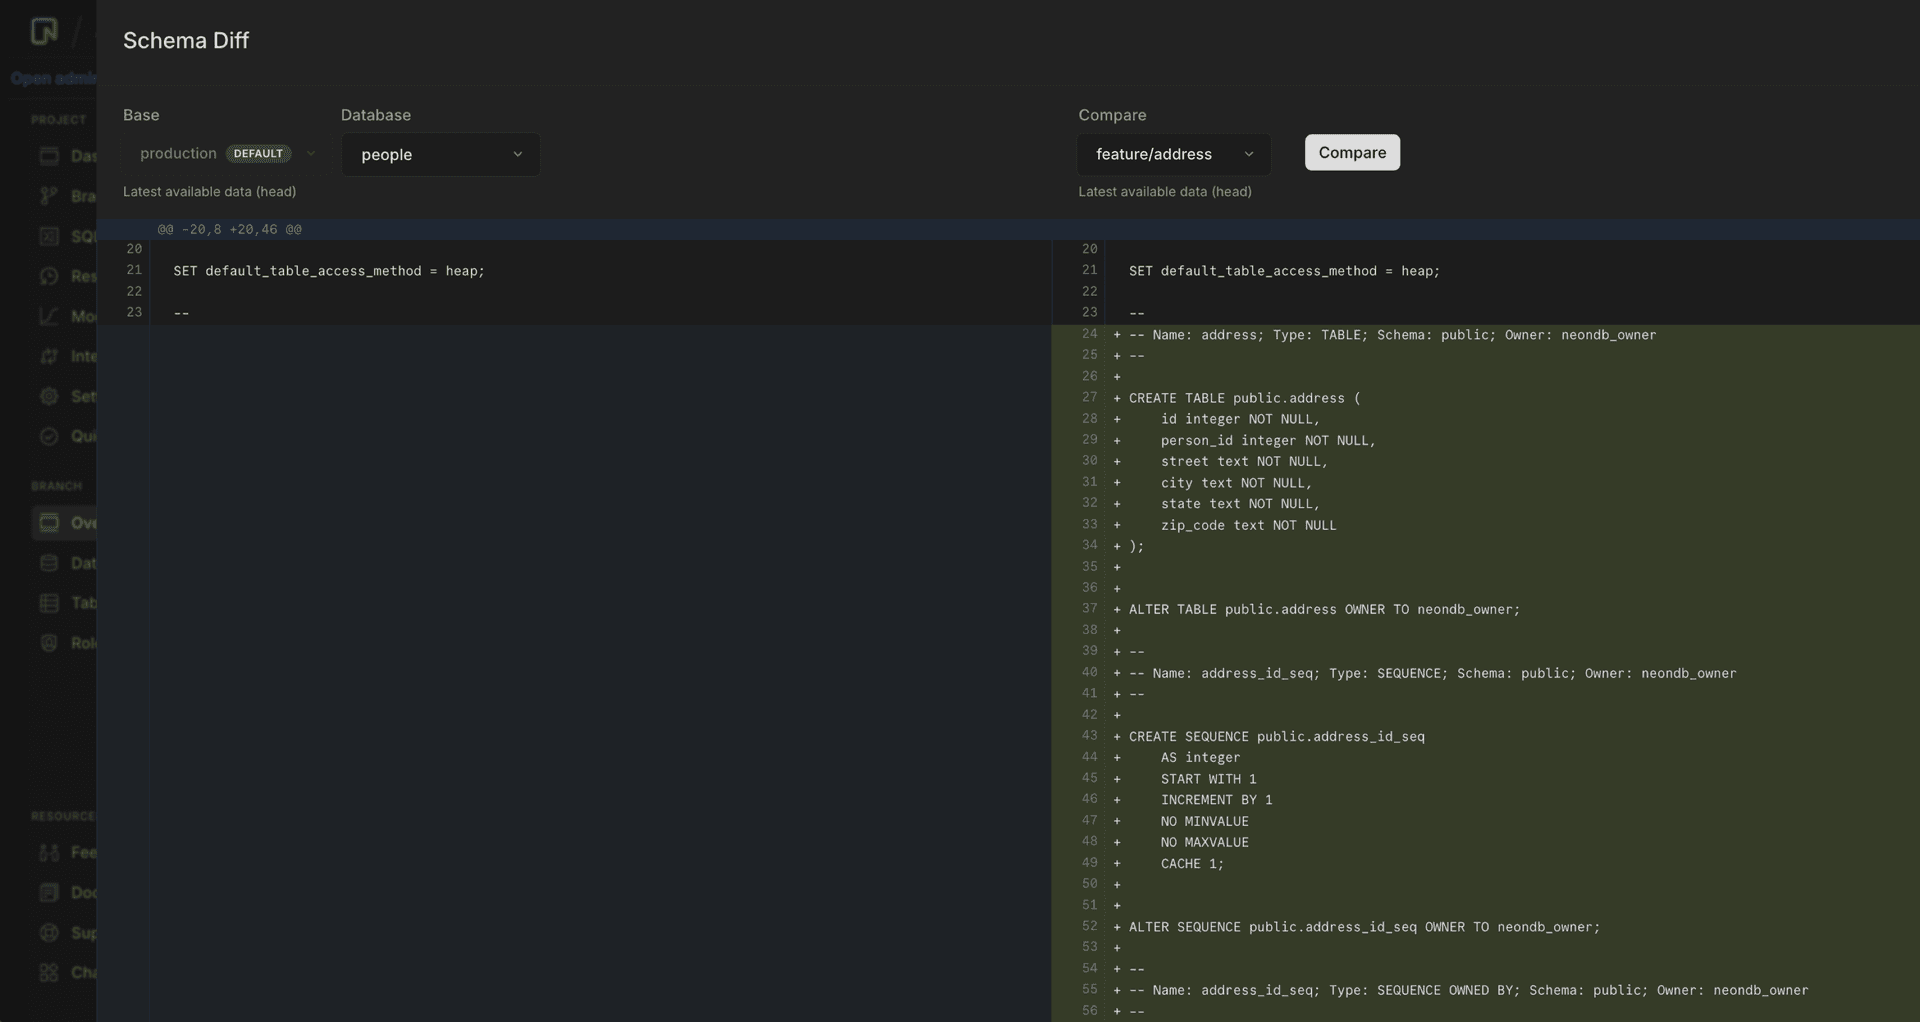
Task: Select the Branches icon in the sidebar
Action: tap(50, 195)
